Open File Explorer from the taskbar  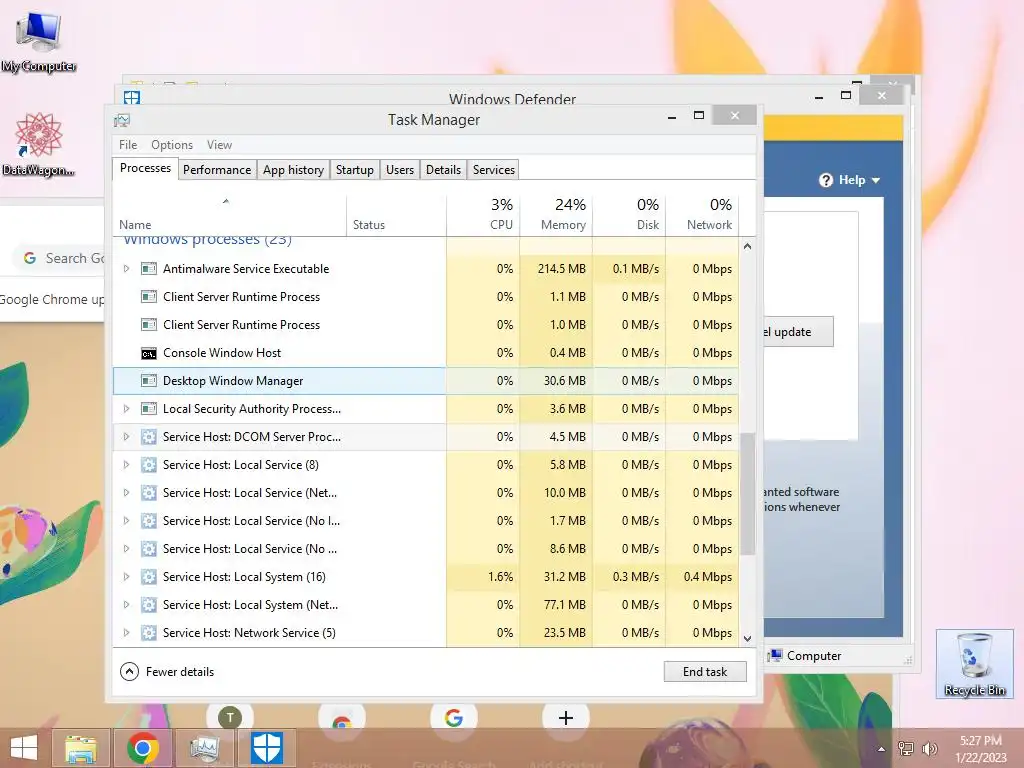80,748
